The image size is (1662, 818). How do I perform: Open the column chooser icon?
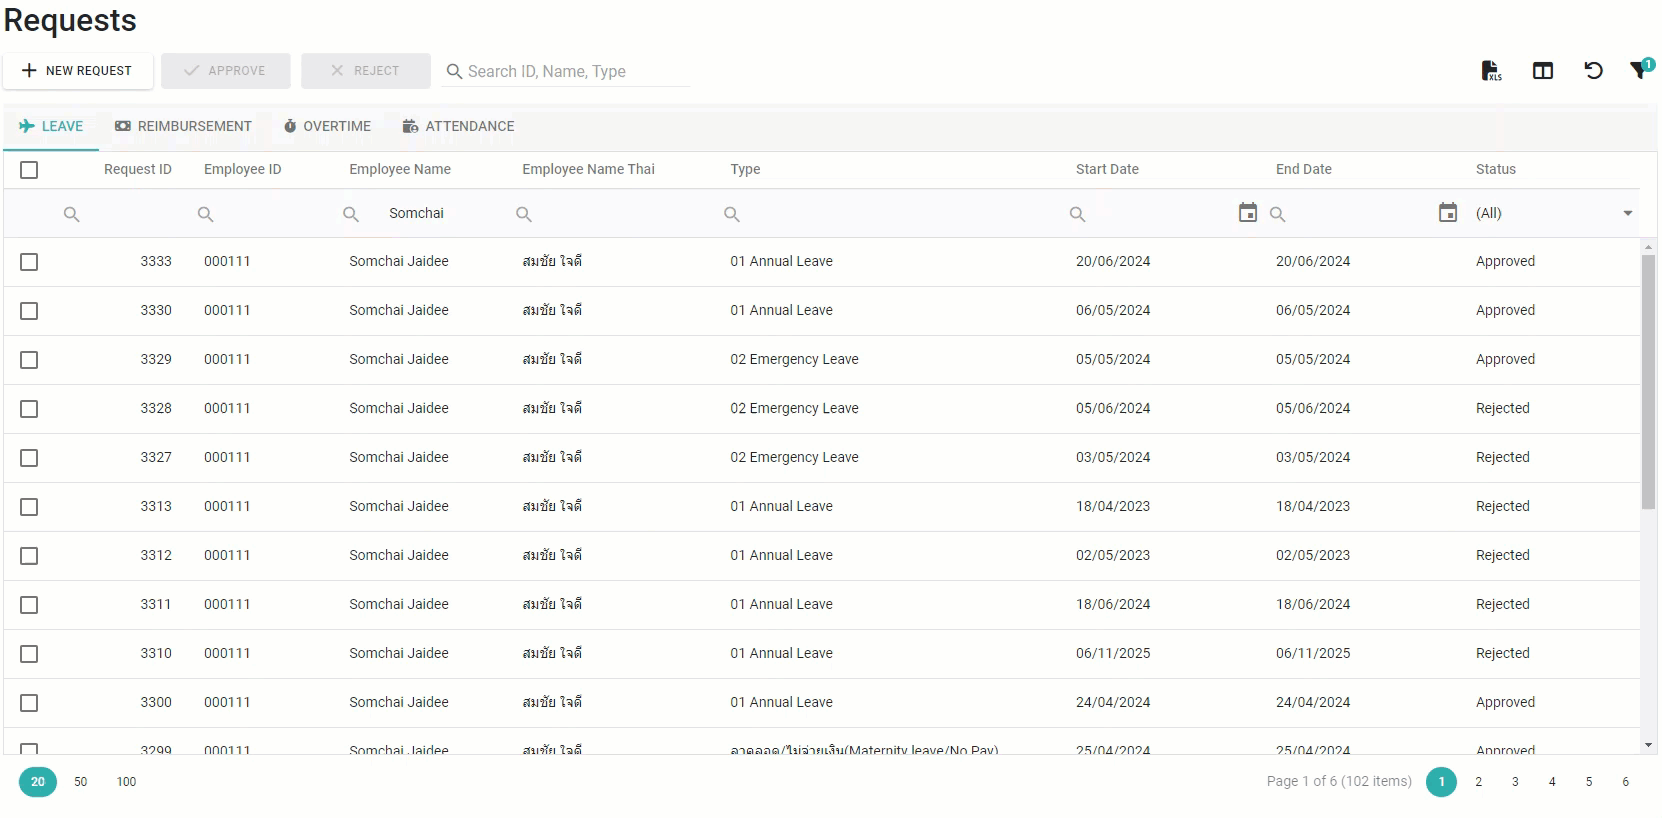click(x=1543, y=71)
